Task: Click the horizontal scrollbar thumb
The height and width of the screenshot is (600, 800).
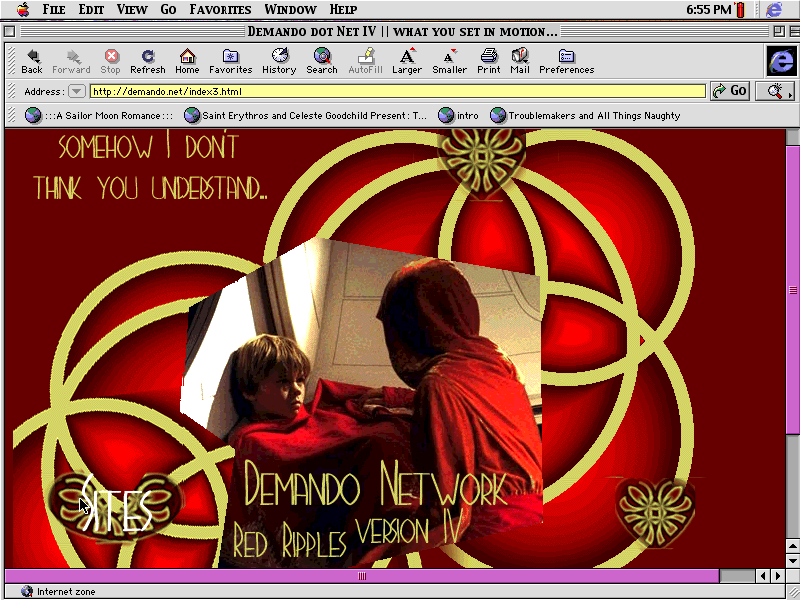Action: (362, 576)
